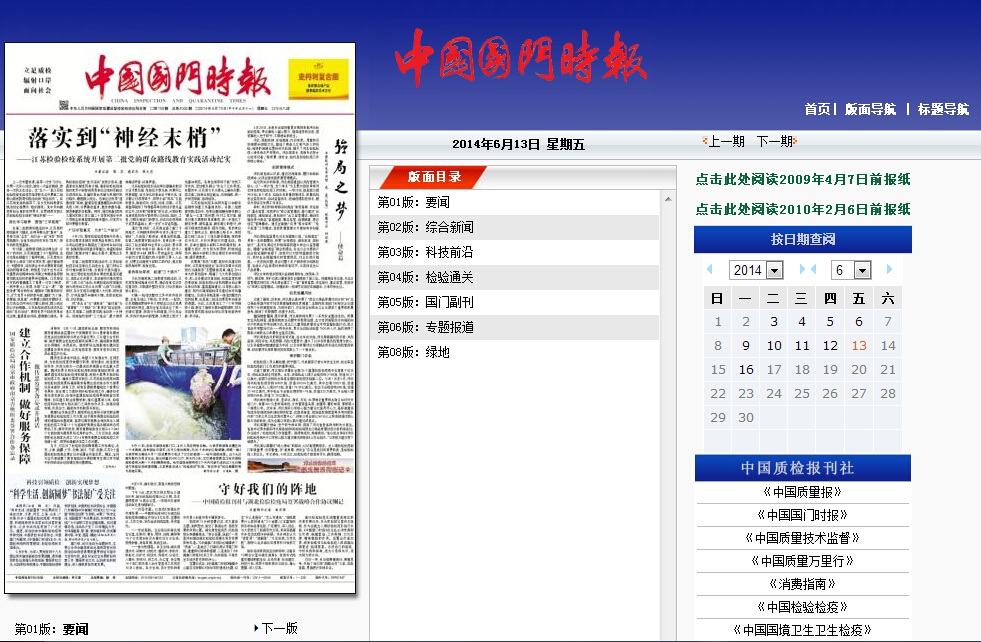
Task: Click the newspaper front page thumbnail
Action: coord(180,320)
